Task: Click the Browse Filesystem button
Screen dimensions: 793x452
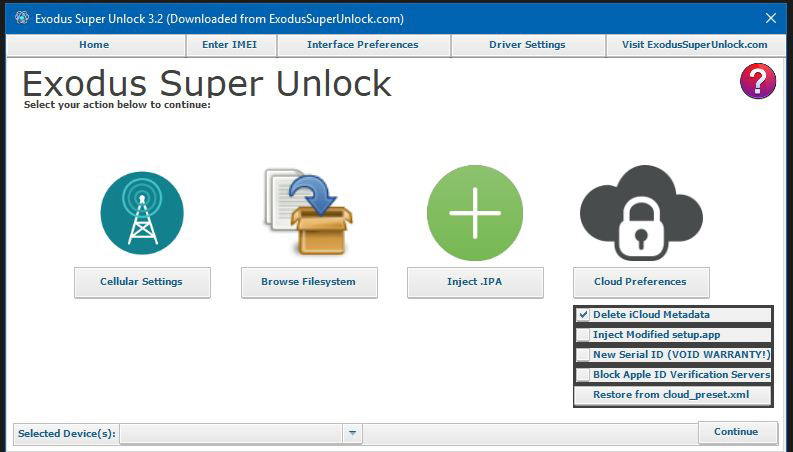Action: [309, 282]
